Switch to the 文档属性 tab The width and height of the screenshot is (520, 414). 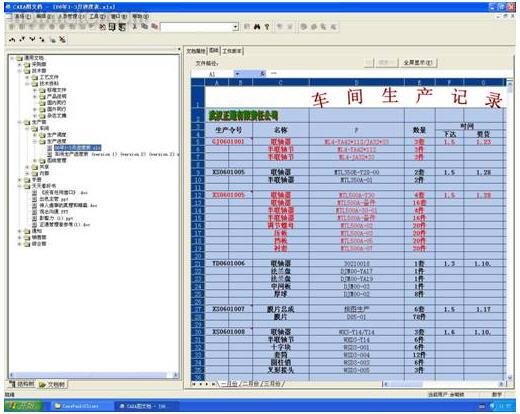coord(196,51)
